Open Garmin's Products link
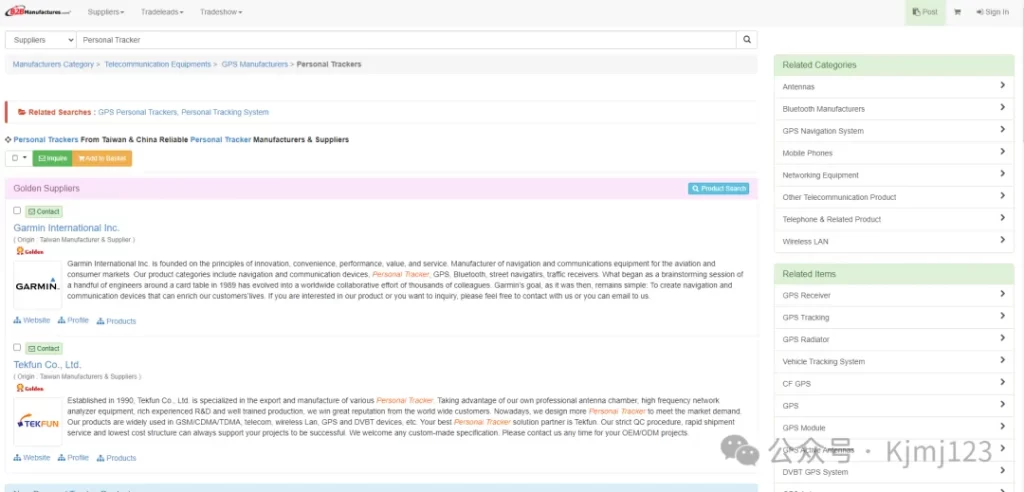Screen dimensions: 1024x492 pyautogui.click(x=116, y=321)
